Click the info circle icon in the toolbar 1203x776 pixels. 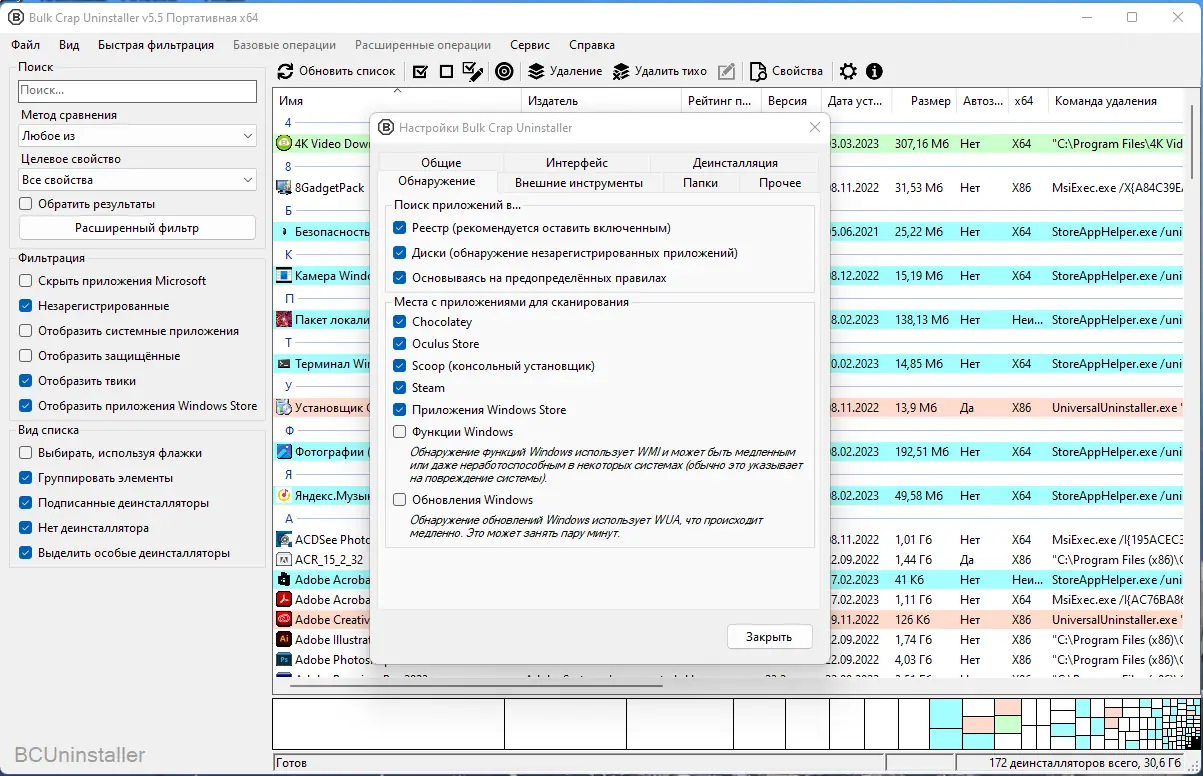click(x=874, y=71)
